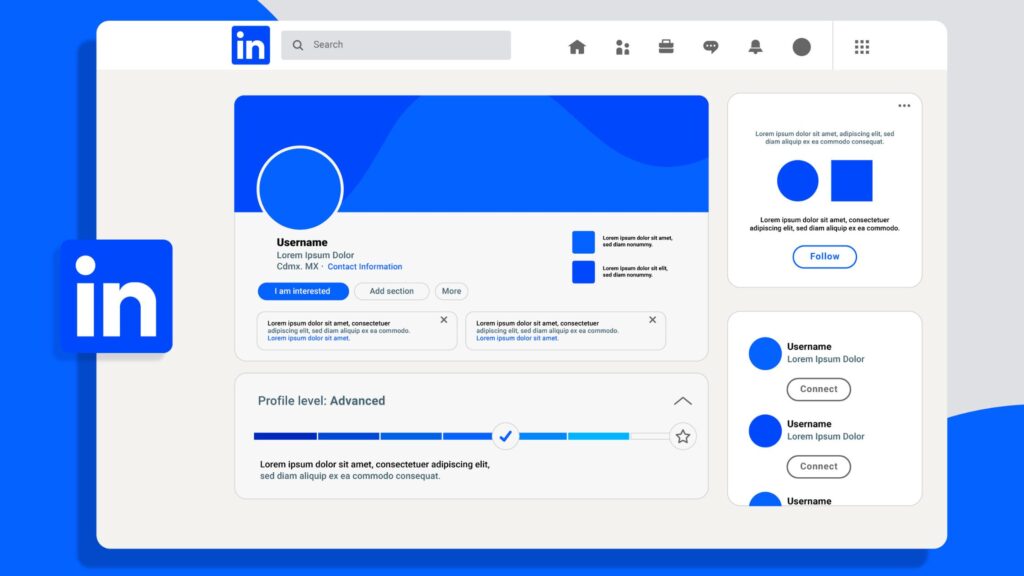Open the Home feed icon
1024x576 pixels.
point(577,47)
